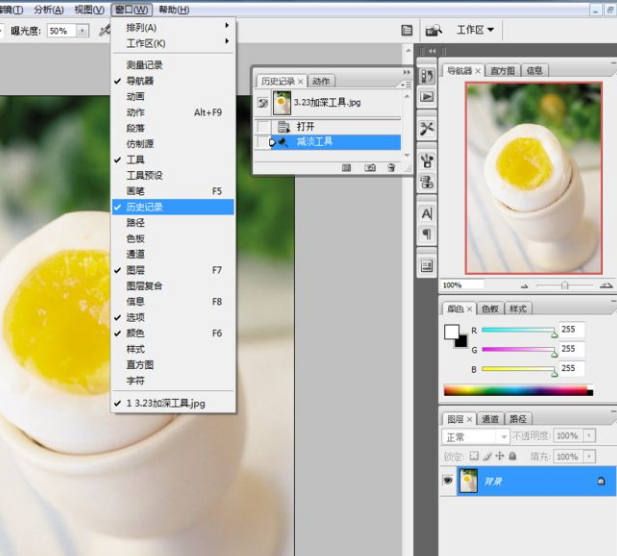The width and height of the screenshot is (617, 556).
Task: Create new document from current state in History panel
Action: [346, 168]
